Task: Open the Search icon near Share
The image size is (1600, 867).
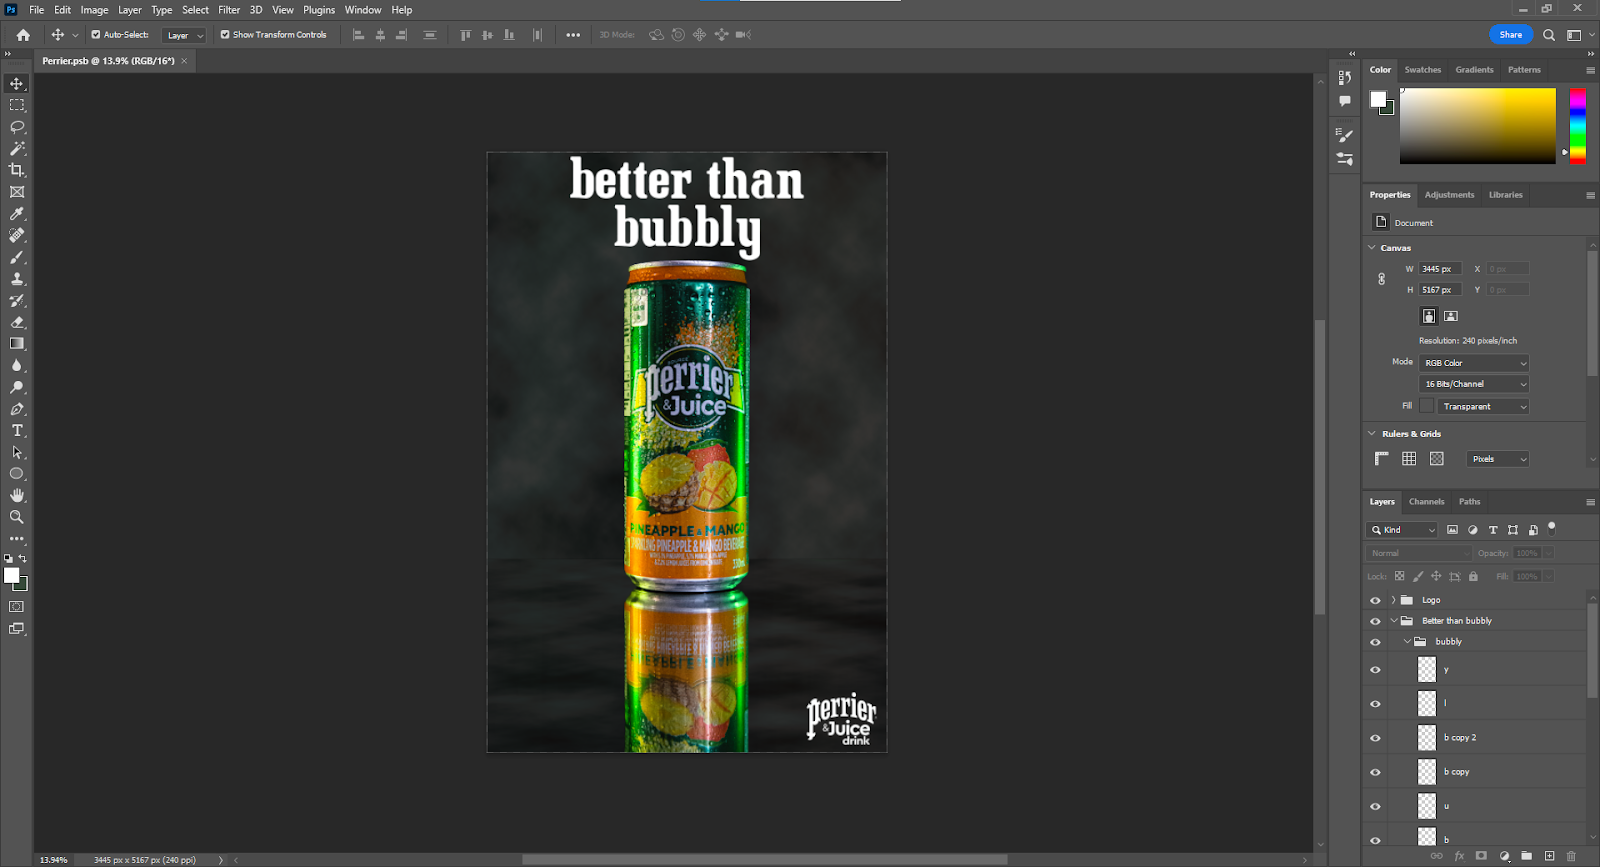Action: (1549, 35)
